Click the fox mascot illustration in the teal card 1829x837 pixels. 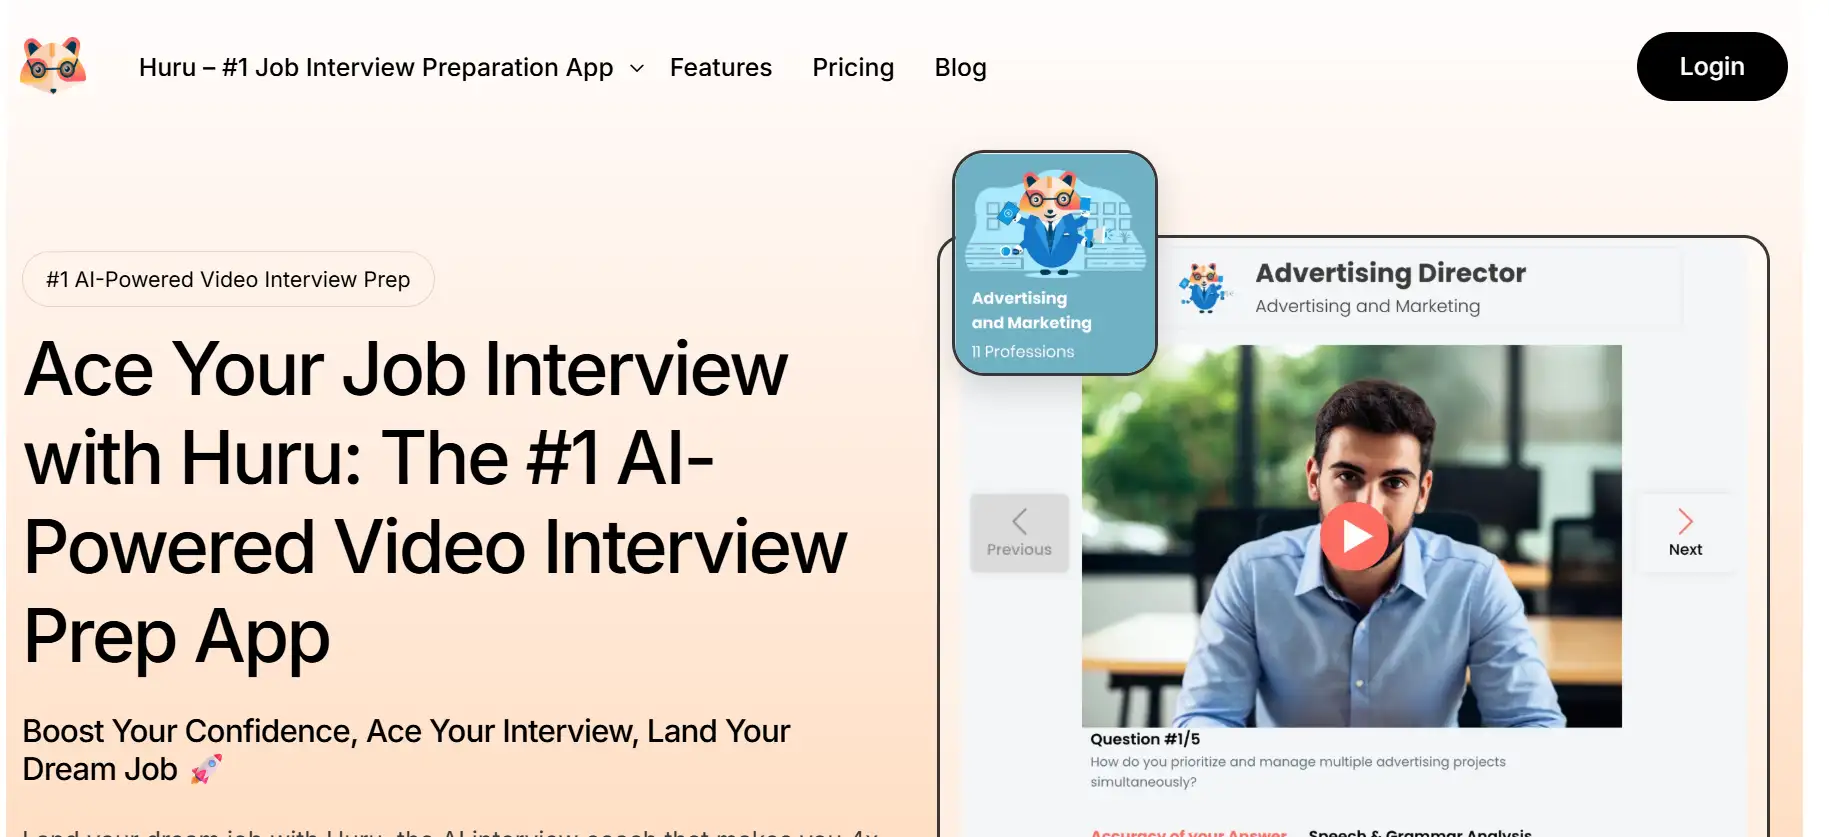[1052, 222]
